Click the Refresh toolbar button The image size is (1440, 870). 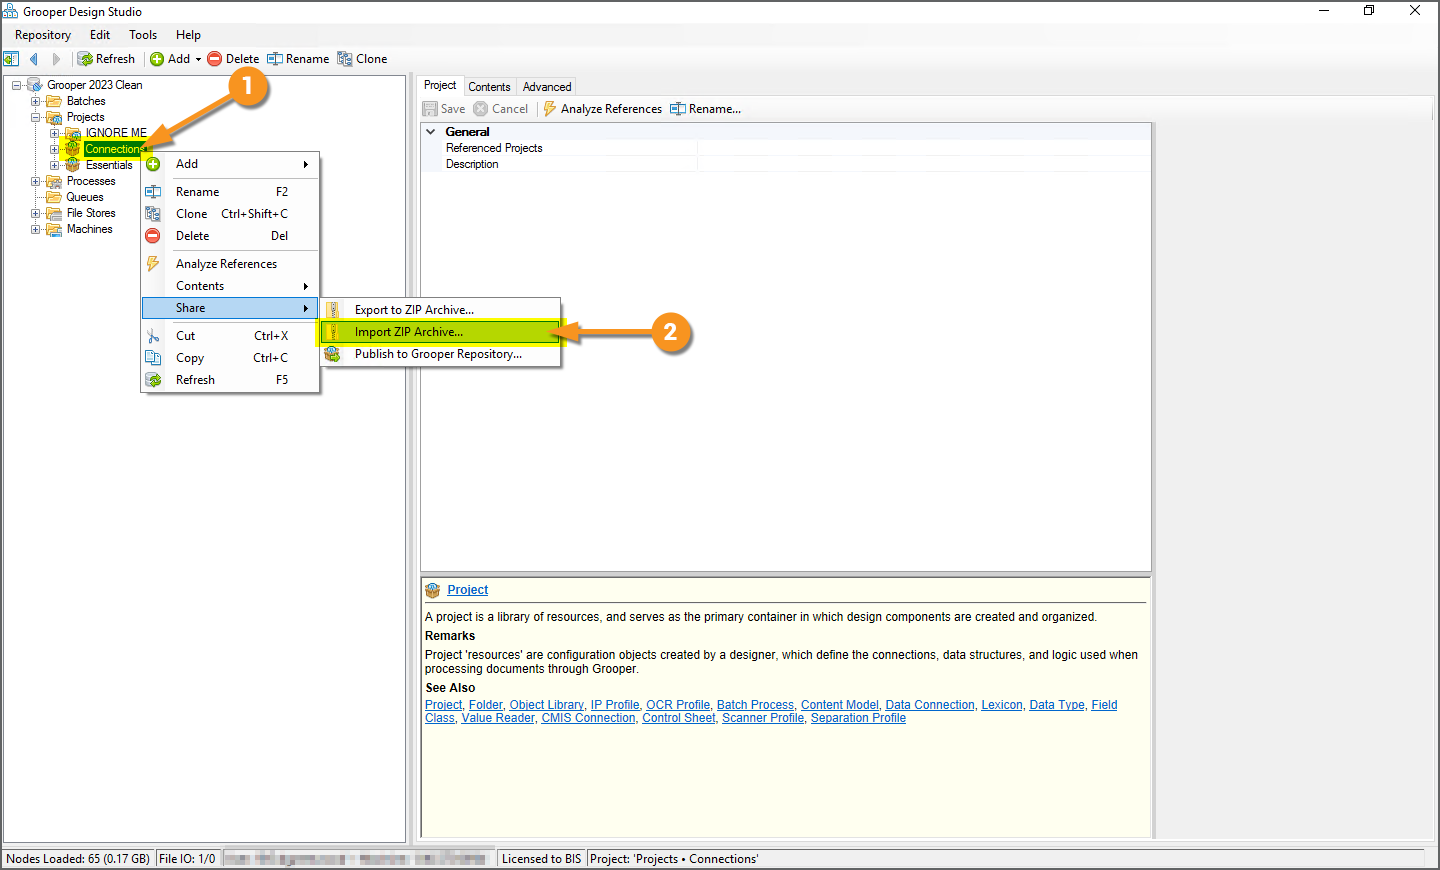(x=106, y=59)
